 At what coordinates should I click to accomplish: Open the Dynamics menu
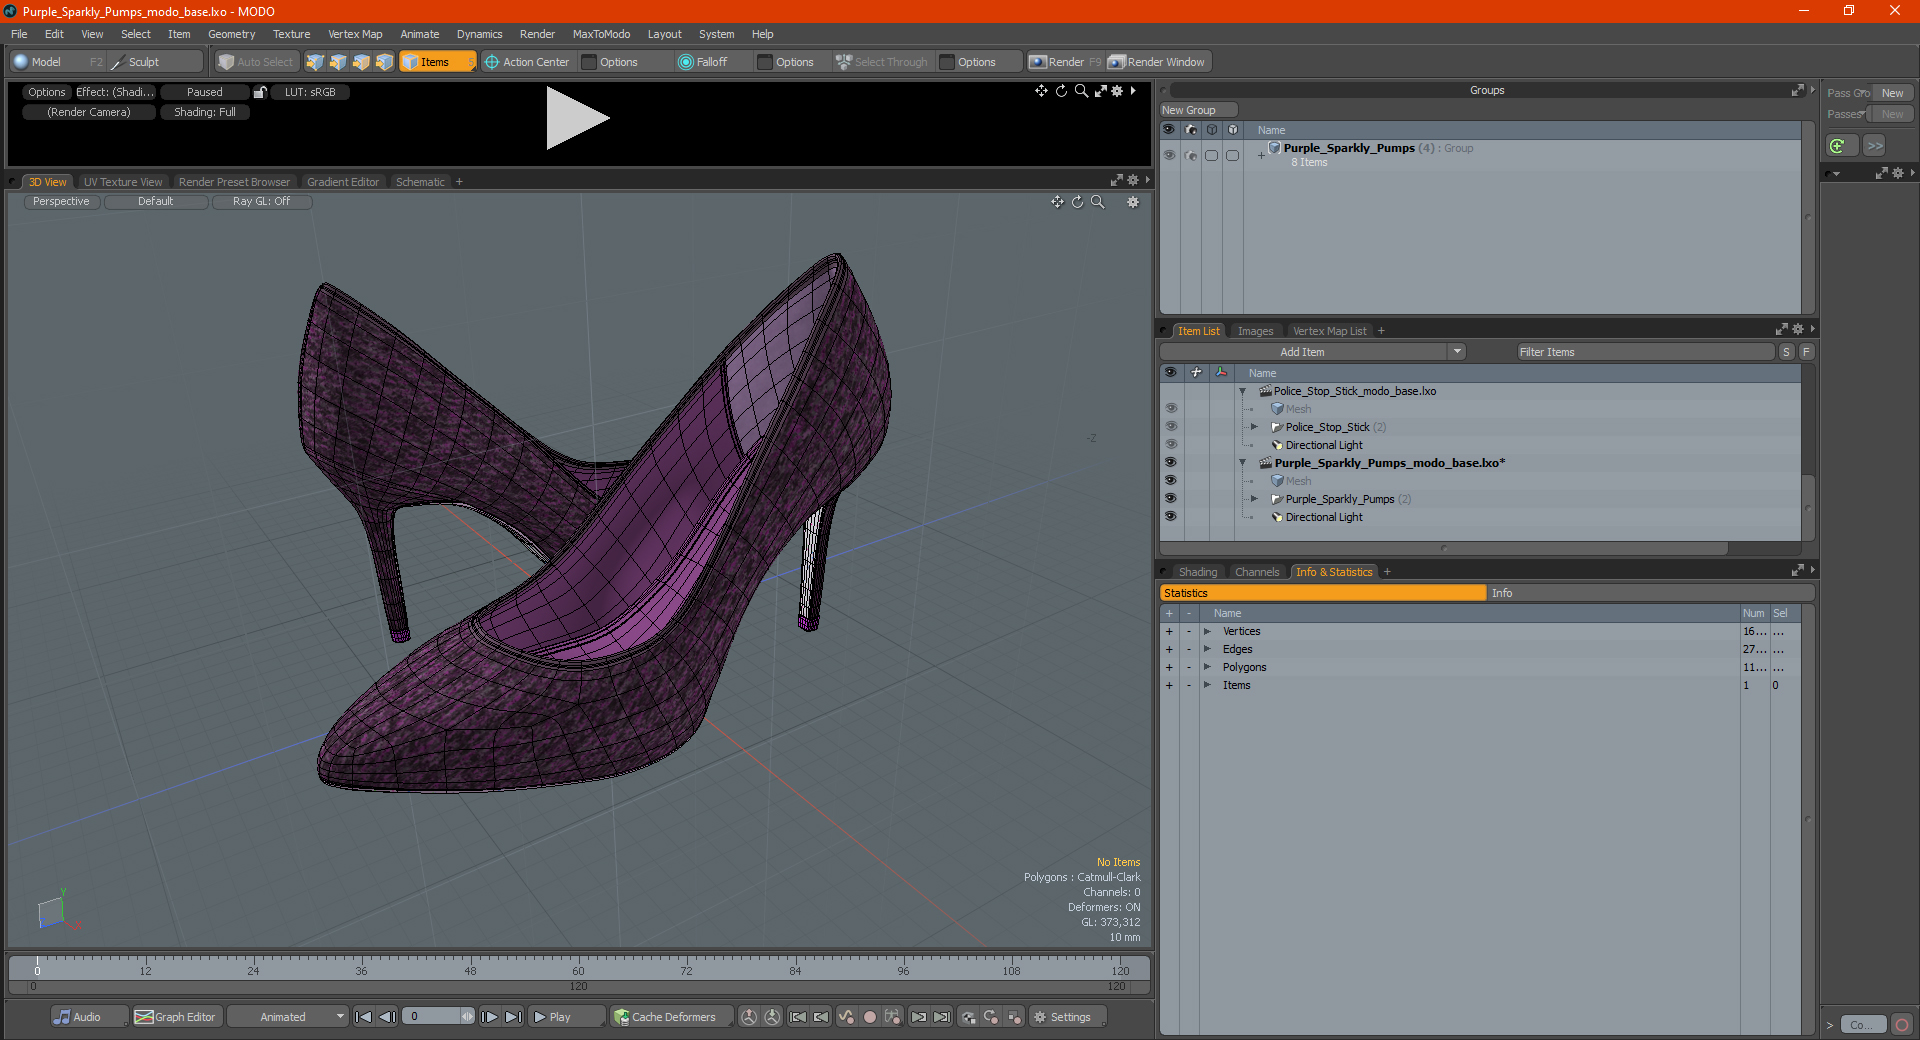(479, 34)
